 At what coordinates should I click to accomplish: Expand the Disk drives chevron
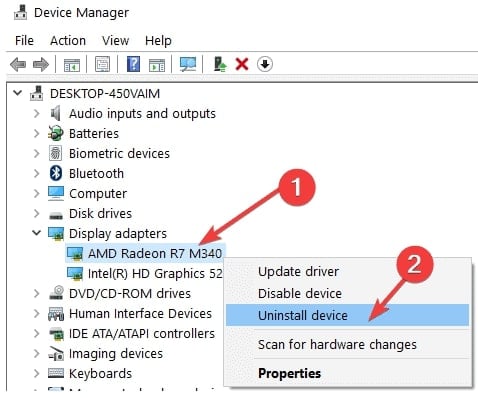[x=37, y=213]
